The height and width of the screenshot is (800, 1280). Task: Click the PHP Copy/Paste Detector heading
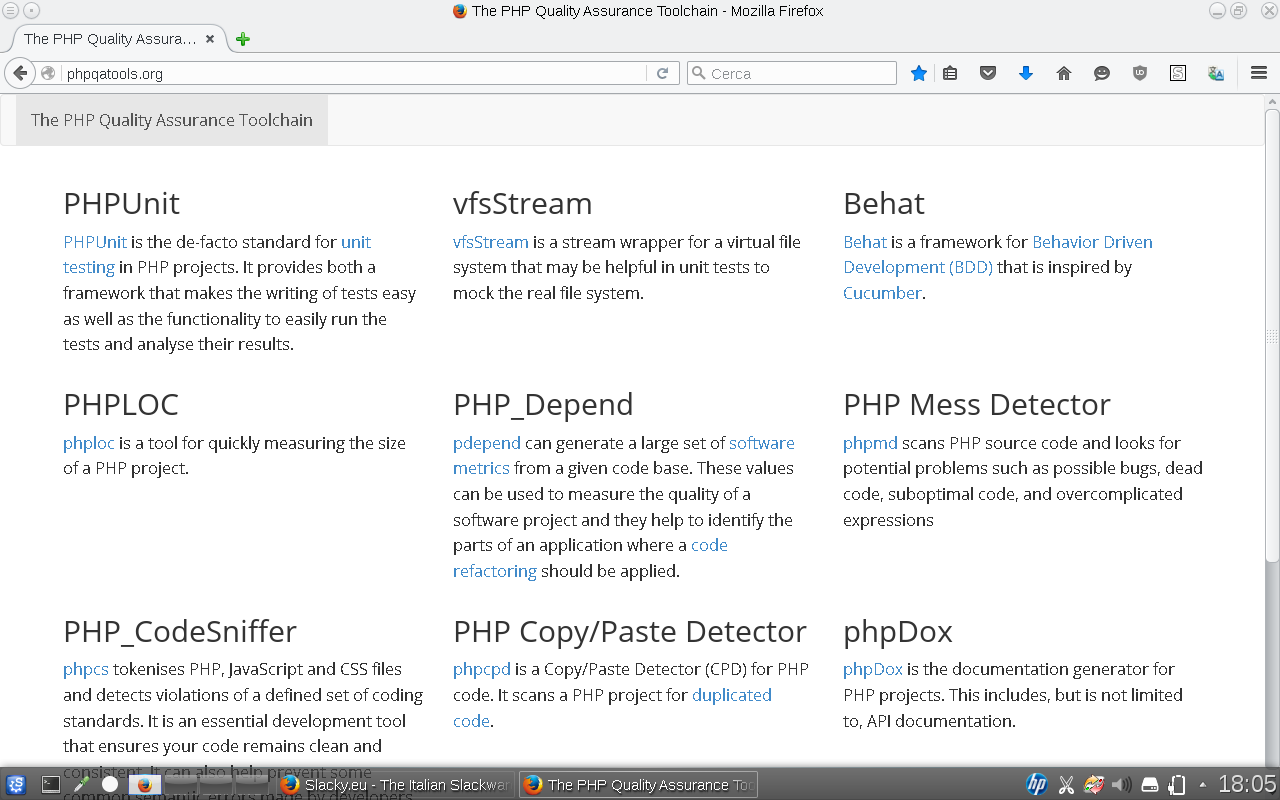coord(630,631)
